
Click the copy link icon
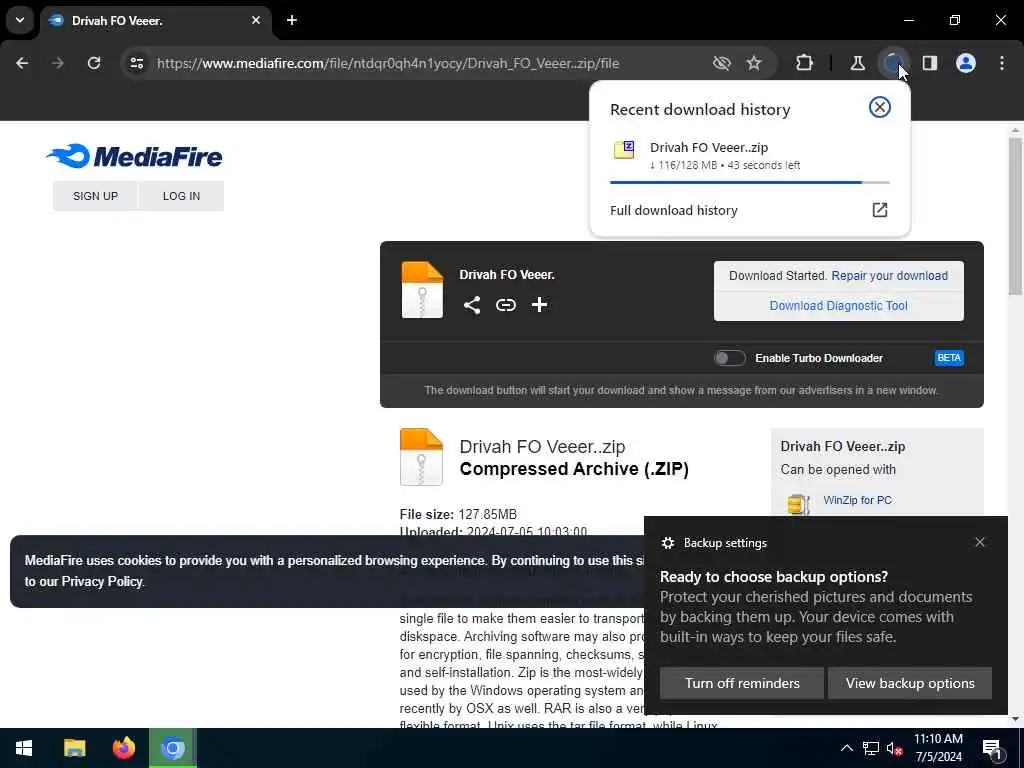click(x=505, y=305)
